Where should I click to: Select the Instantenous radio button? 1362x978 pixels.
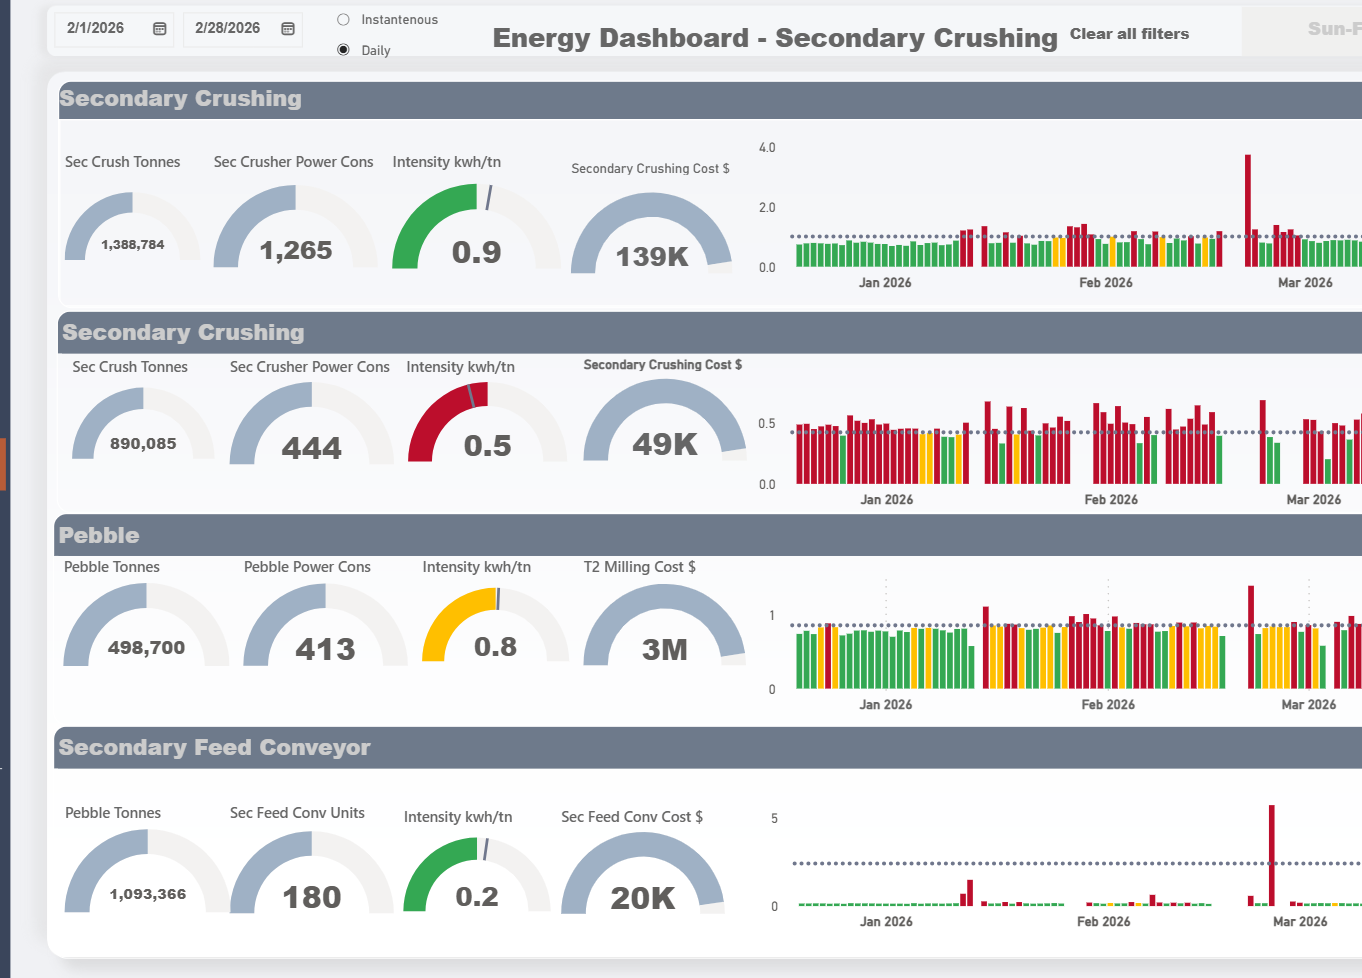point(343,18)
